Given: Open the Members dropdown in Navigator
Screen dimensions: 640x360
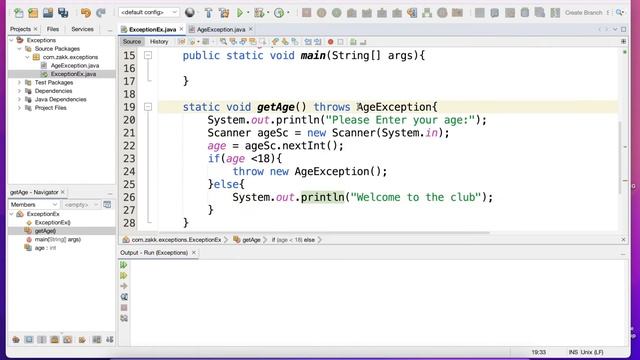Looking at the screenshot, I should tap(34, 204).
